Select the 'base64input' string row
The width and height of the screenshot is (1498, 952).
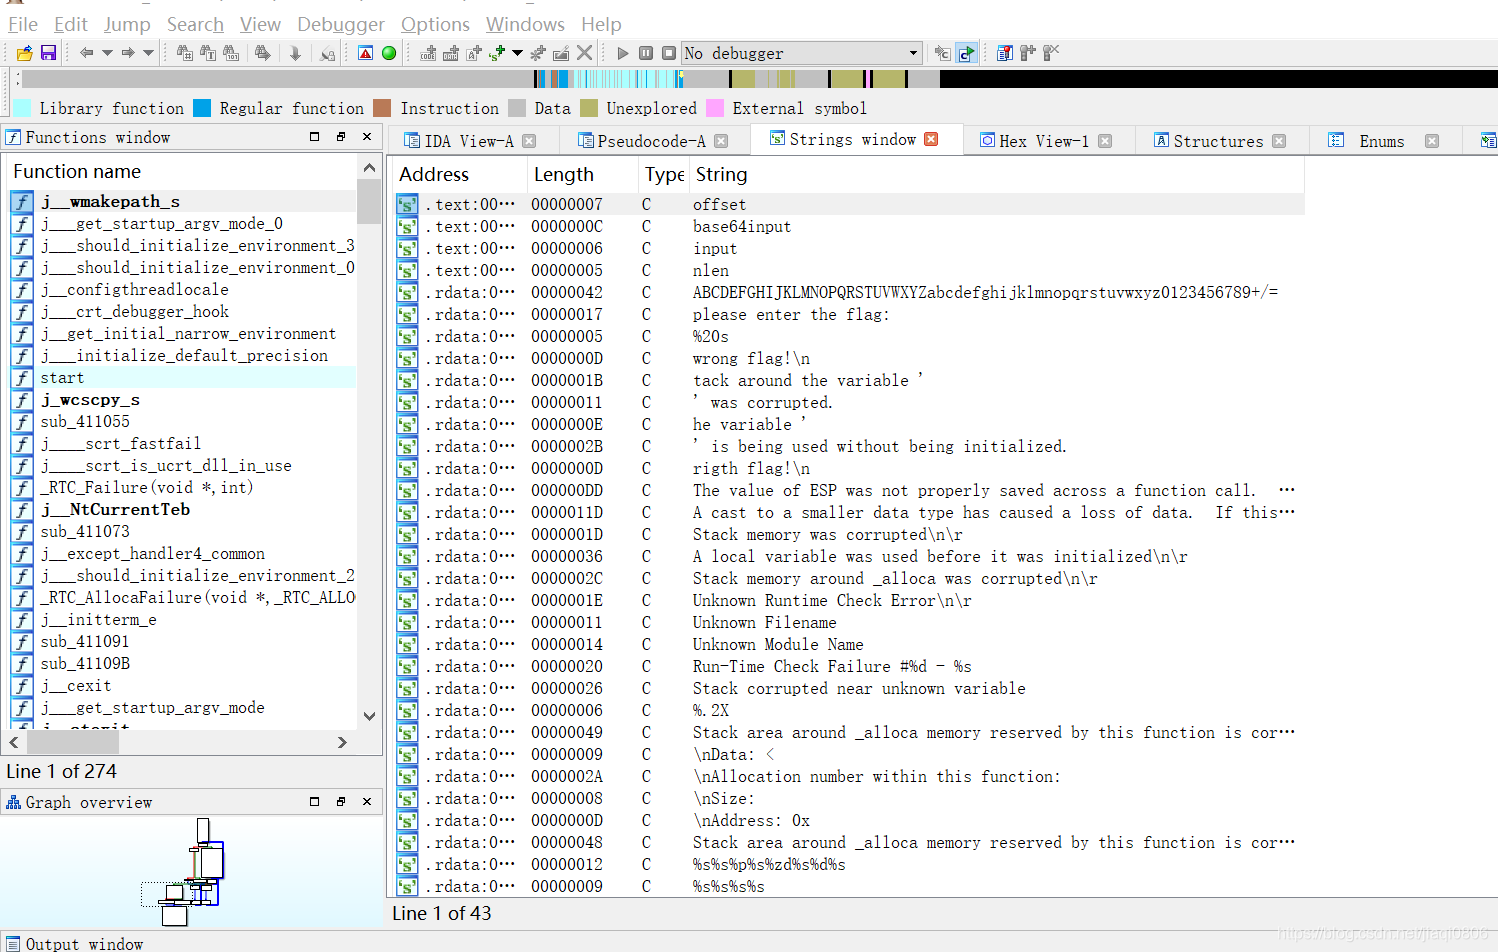tap(849, 226)
